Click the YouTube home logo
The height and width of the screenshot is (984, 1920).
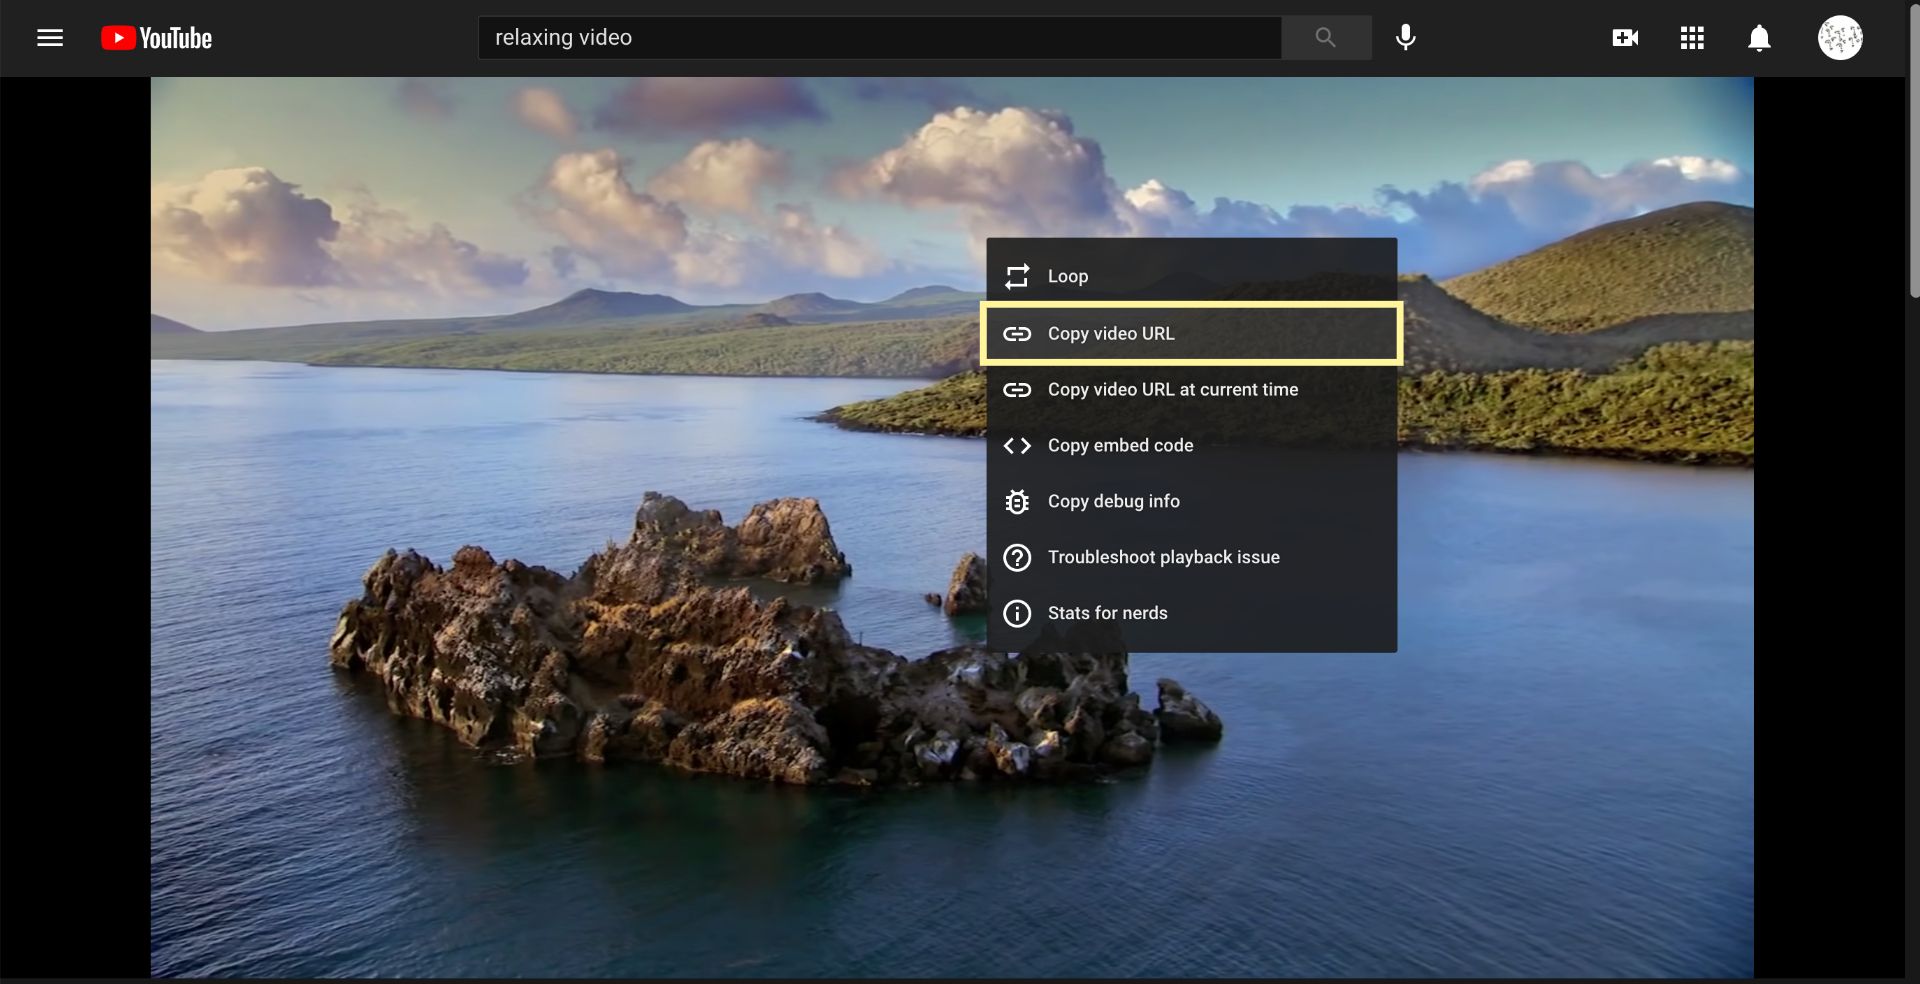point(157,38)
